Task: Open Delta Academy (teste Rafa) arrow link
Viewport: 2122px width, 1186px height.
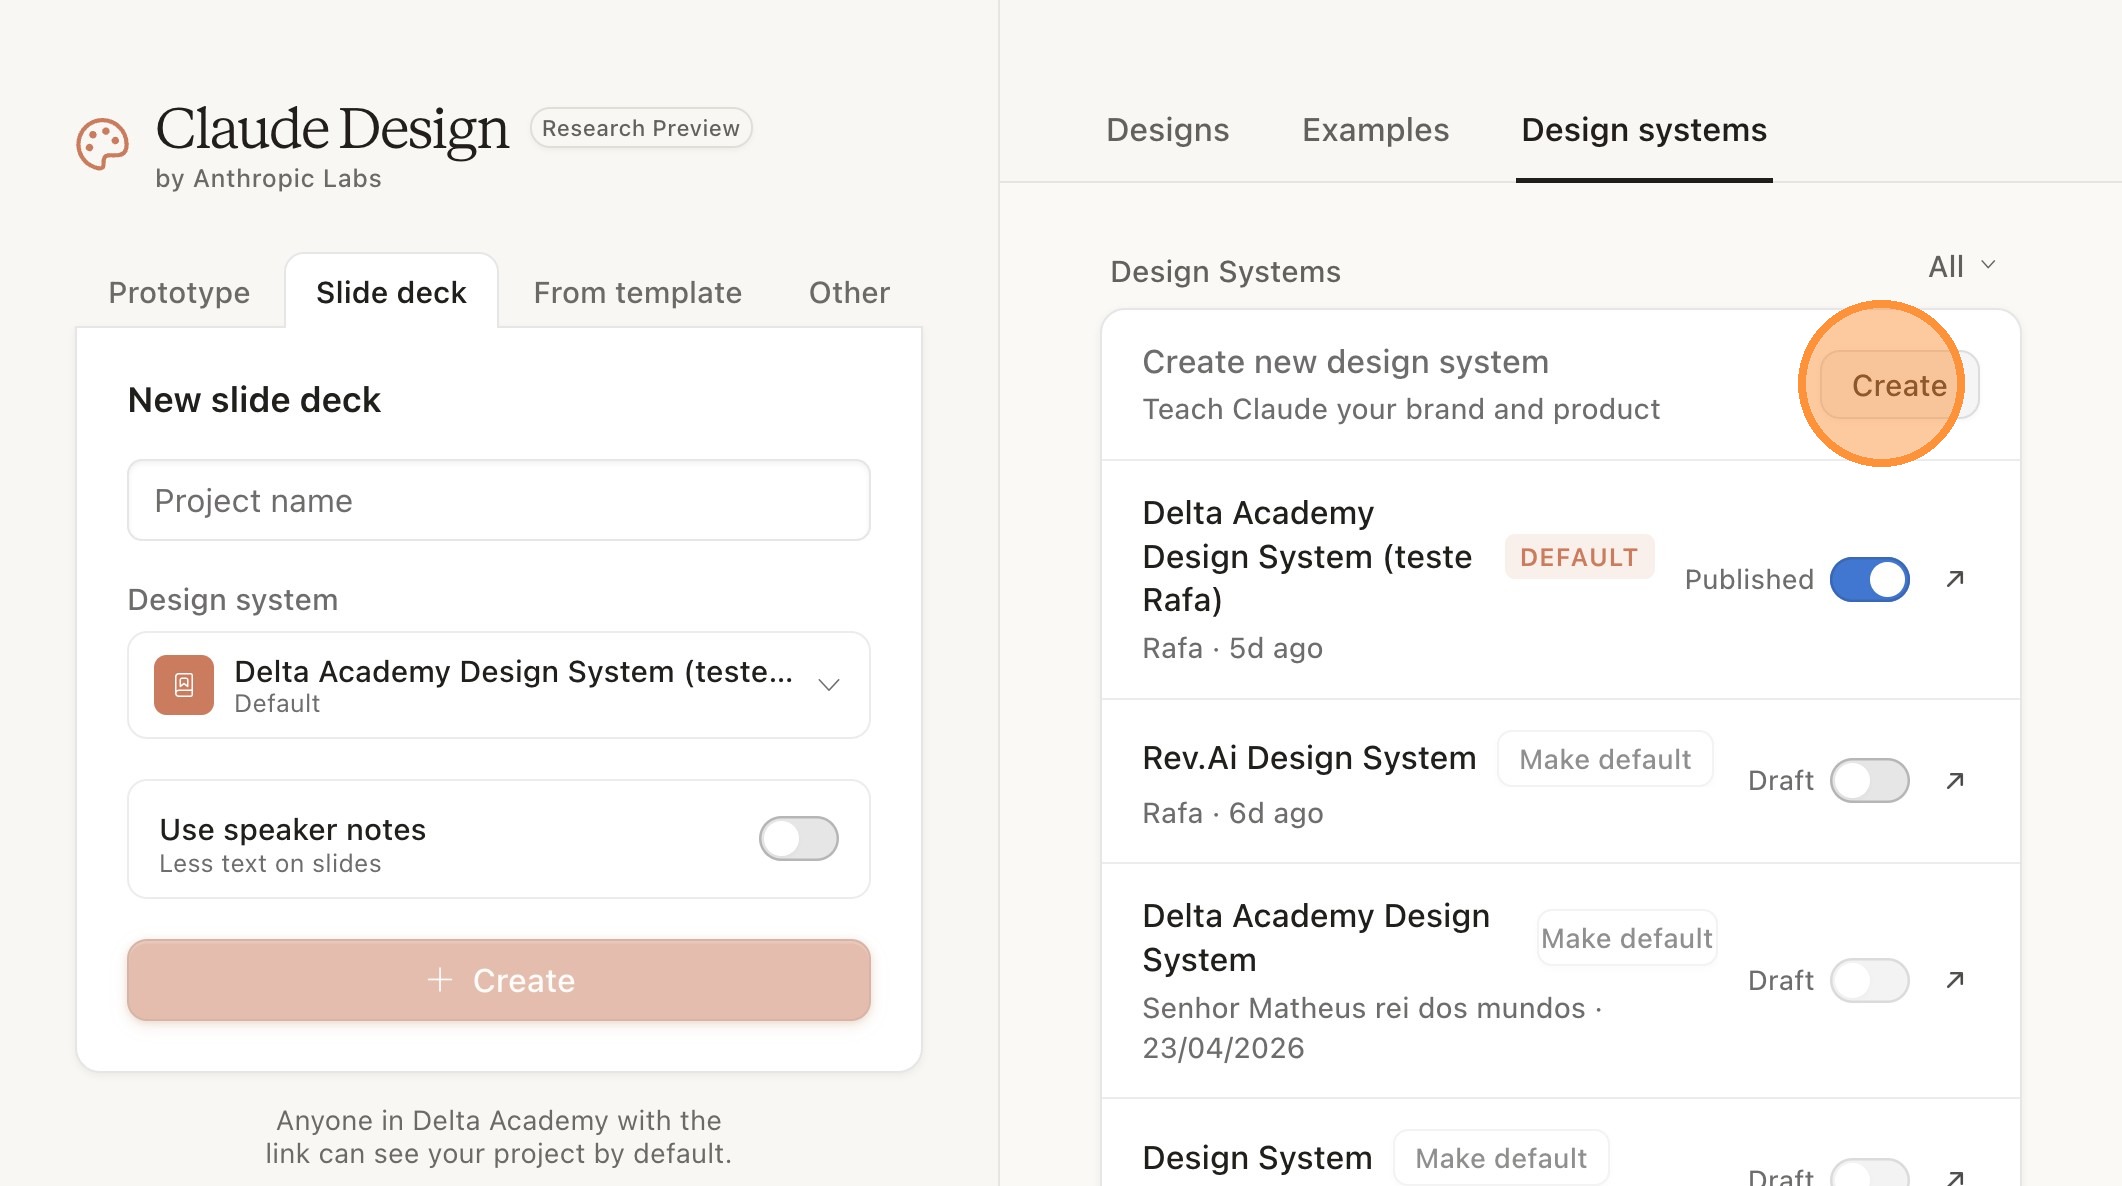Action: point(1955,579)
